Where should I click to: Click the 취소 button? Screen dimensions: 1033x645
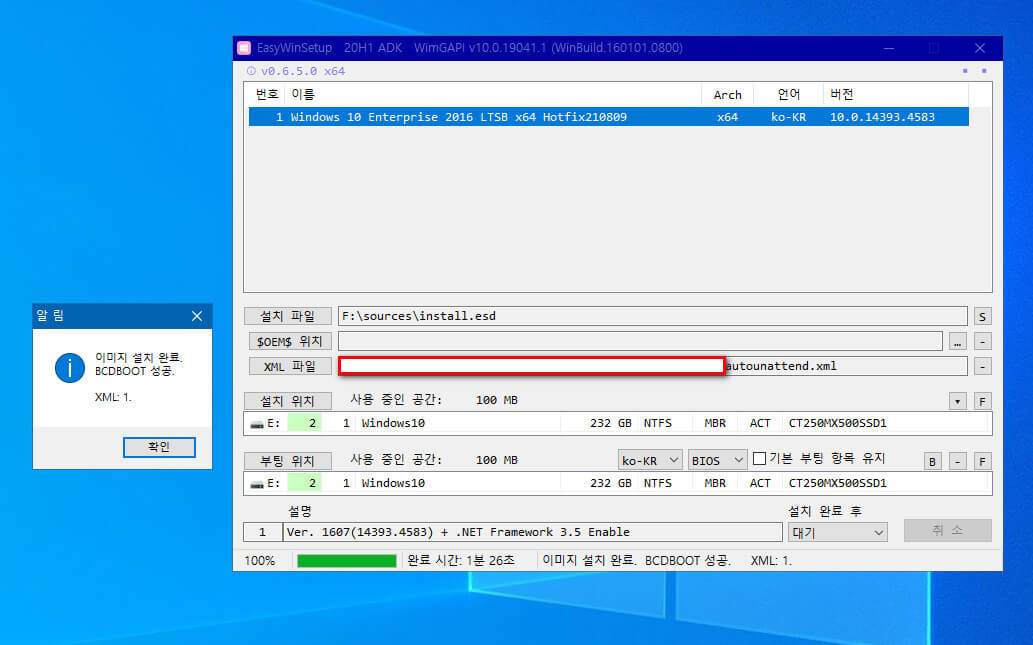pyautogui.click(x=947, y=530)
